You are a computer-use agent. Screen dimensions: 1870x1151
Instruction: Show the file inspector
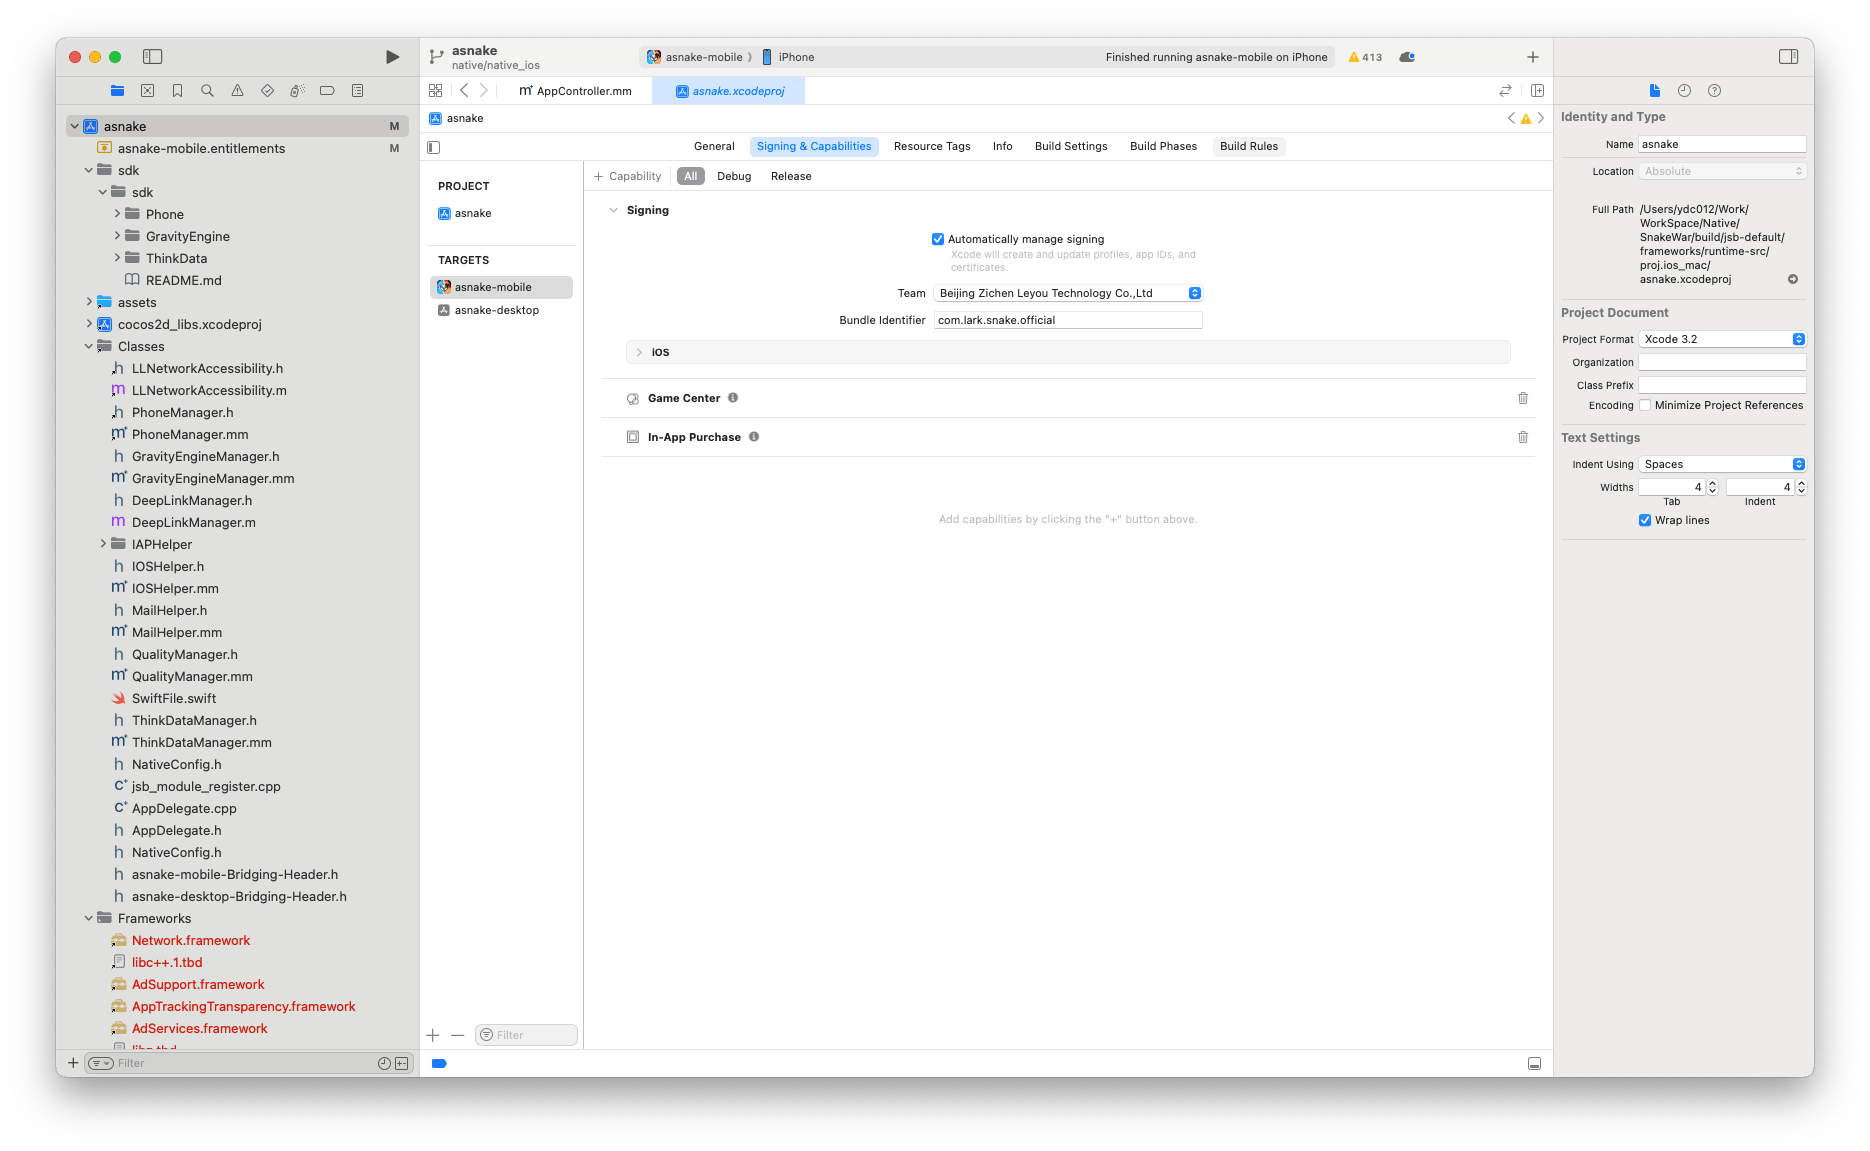tap(1655, 91)
